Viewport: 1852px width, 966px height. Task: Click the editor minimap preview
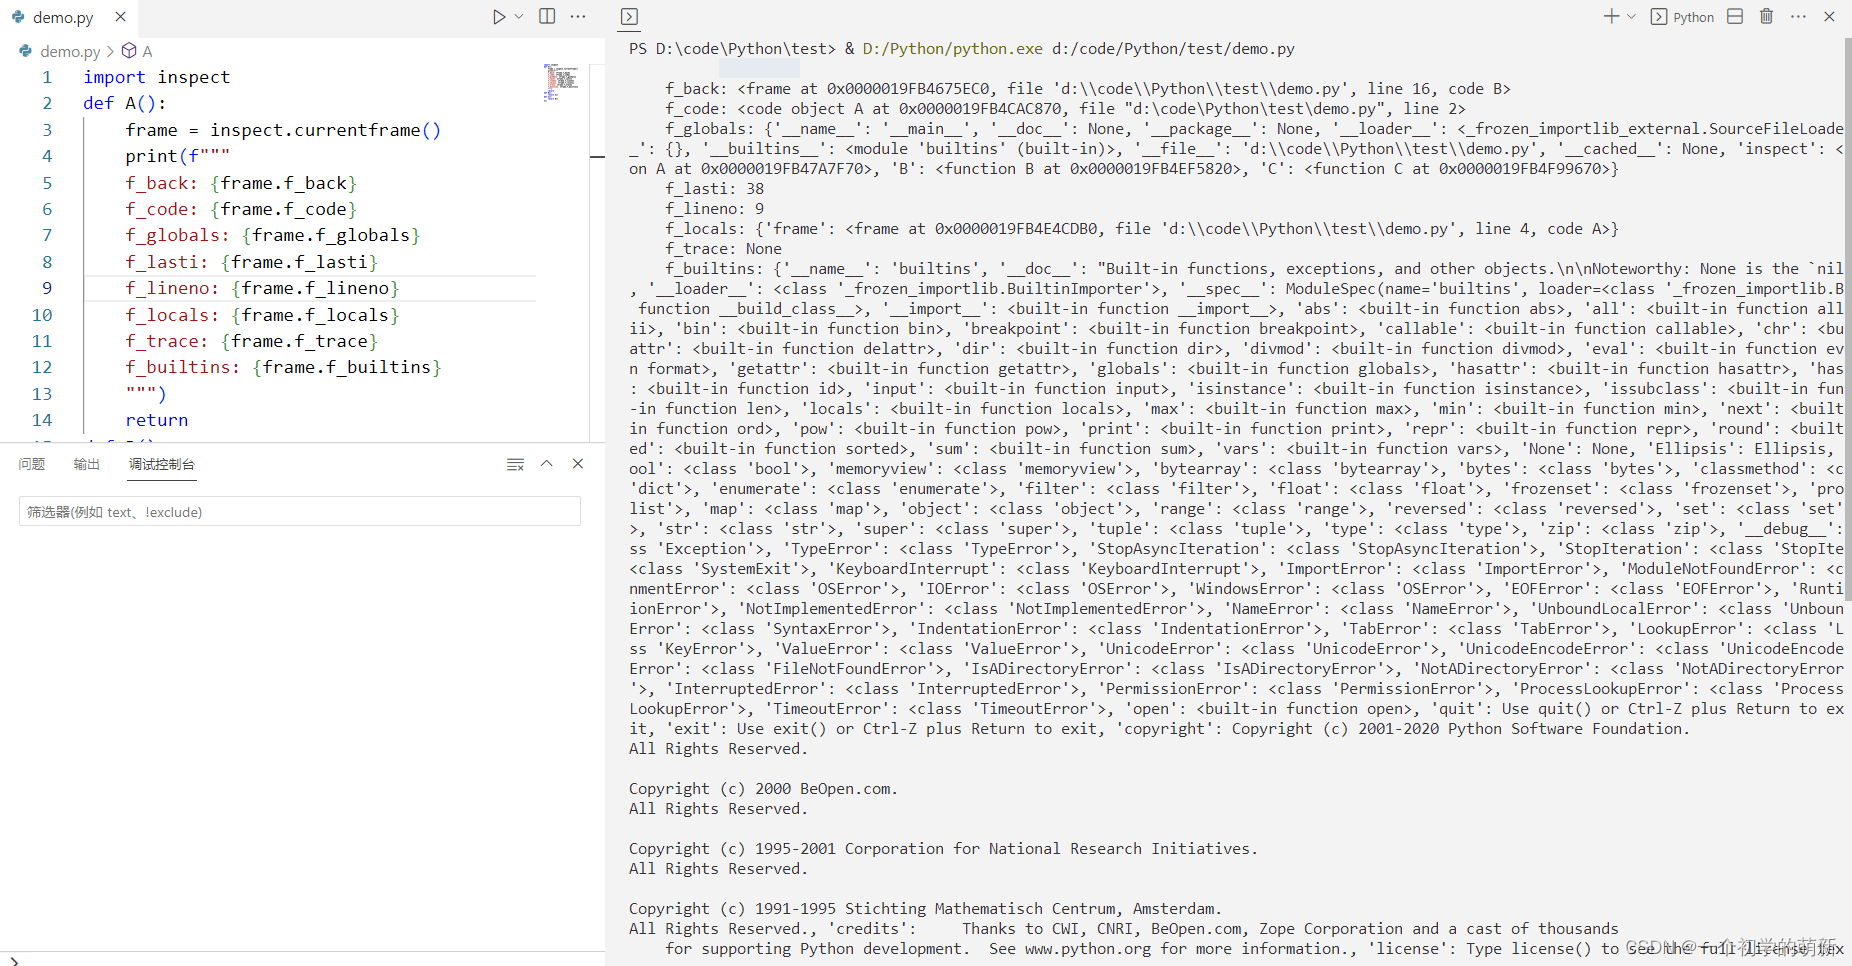point(561,82)
